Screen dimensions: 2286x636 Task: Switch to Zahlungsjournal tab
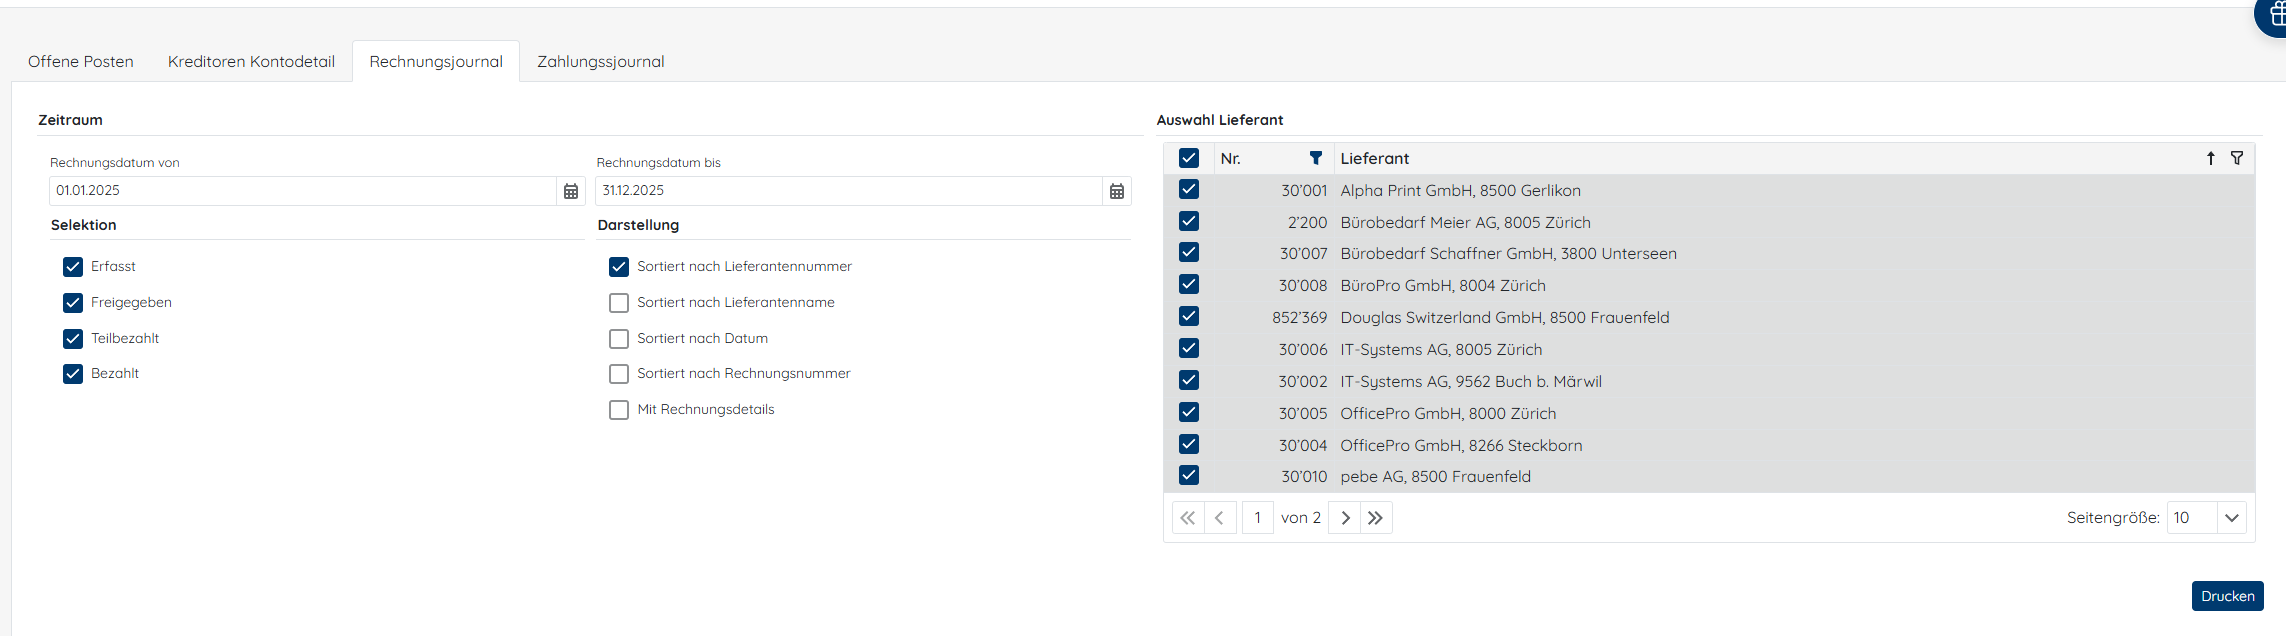(x=600, y=62)
